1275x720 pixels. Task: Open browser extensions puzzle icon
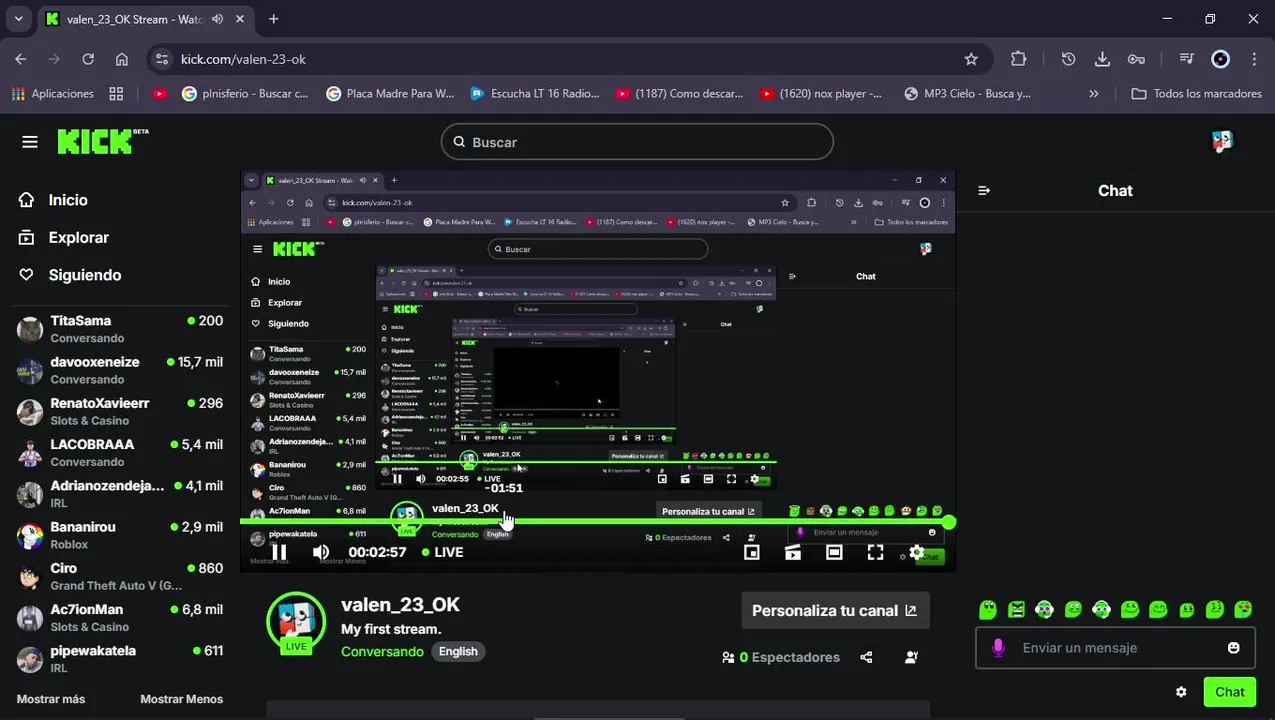1019,59
